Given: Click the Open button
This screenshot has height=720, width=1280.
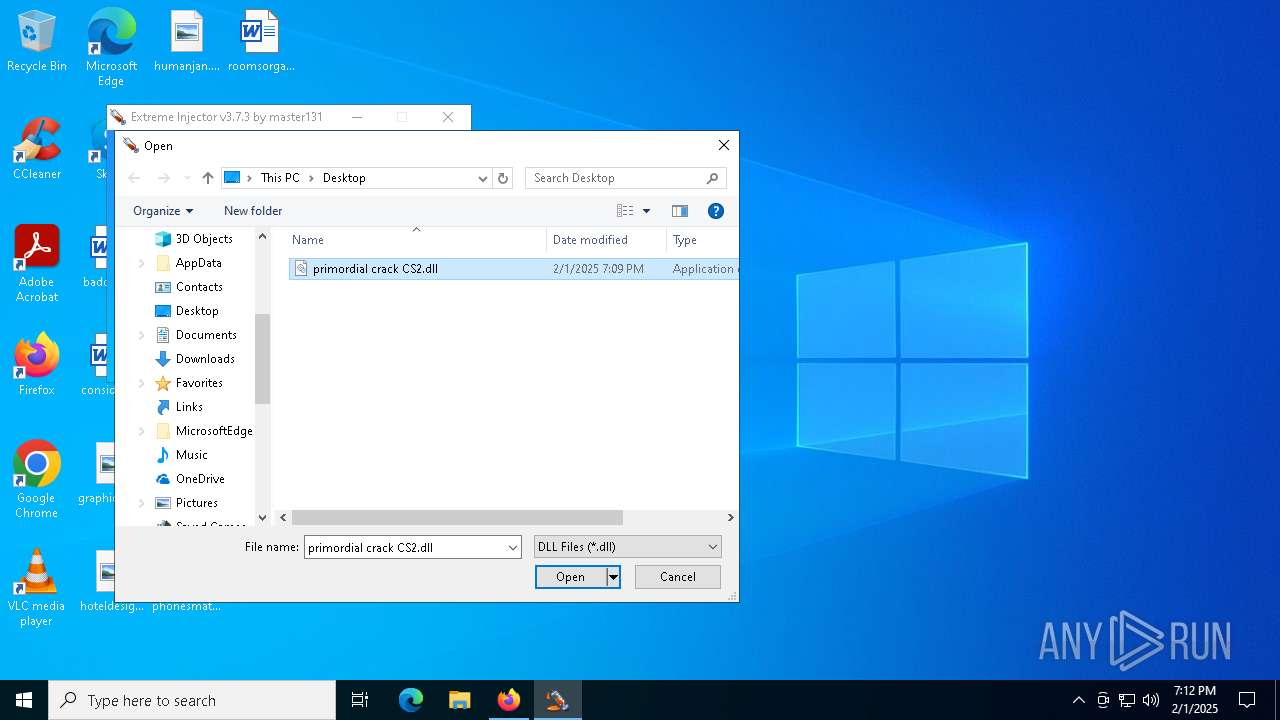Looking at the screenshot, I should [x=571, y=577].
